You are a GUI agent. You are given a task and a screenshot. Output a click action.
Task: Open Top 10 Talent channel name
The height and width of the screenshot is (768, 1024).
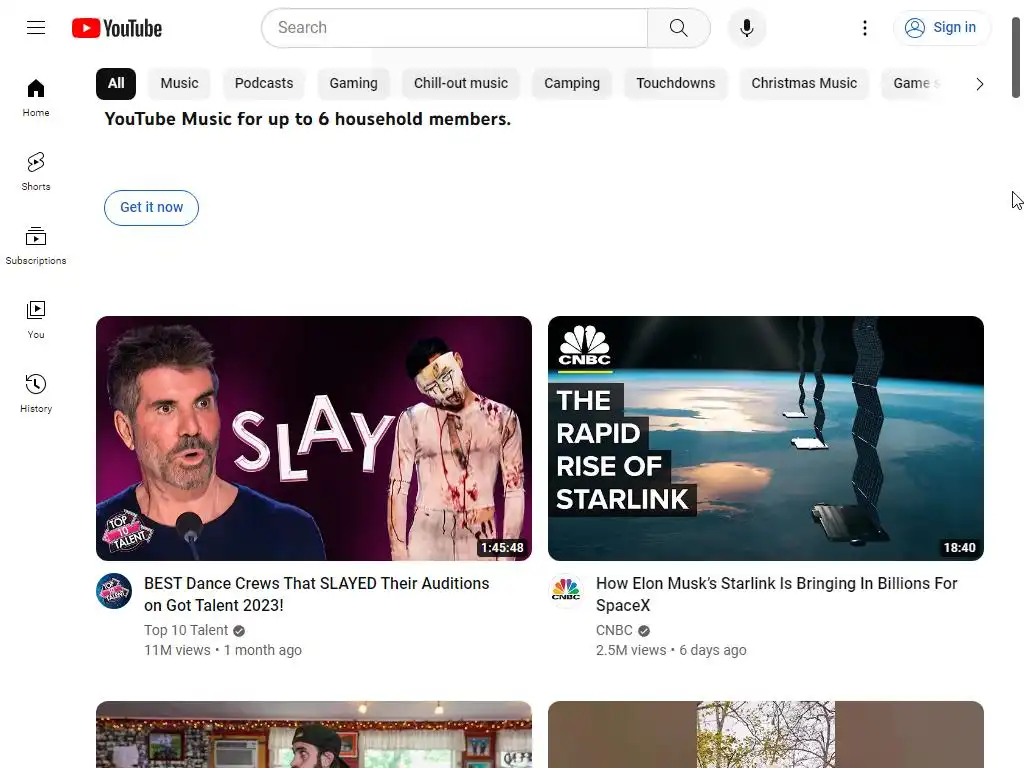coord(186,631)
